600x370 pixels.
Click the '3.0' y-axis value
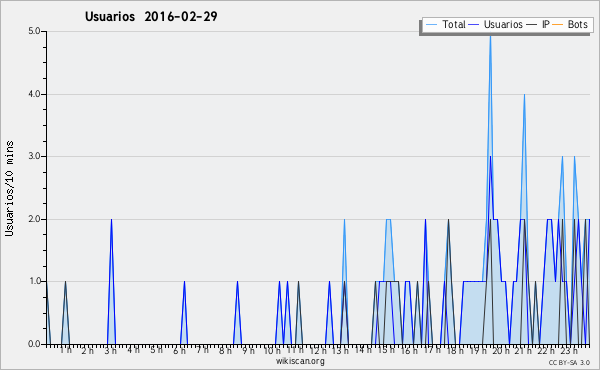click(34, 156)
